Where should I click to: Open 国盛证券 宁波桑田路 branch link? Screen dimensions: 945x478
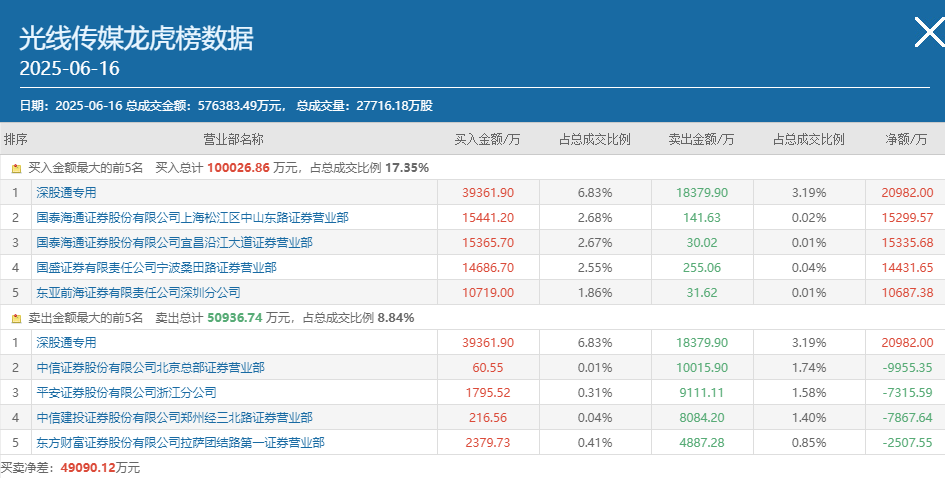156,268
